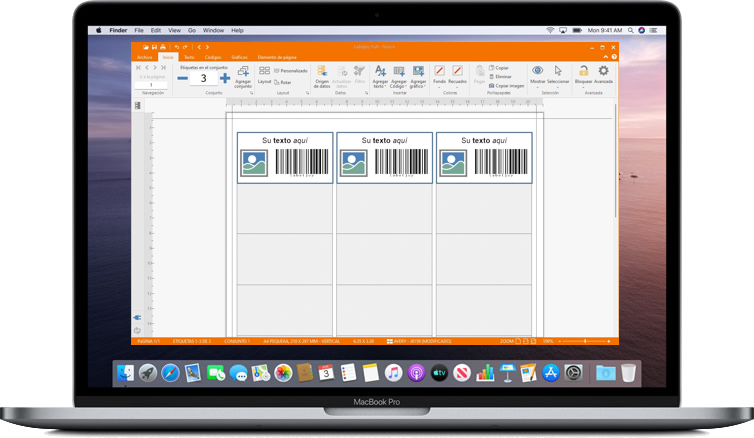Go to next page navigation arrow
754x438 pixels.
click(155, 68)
